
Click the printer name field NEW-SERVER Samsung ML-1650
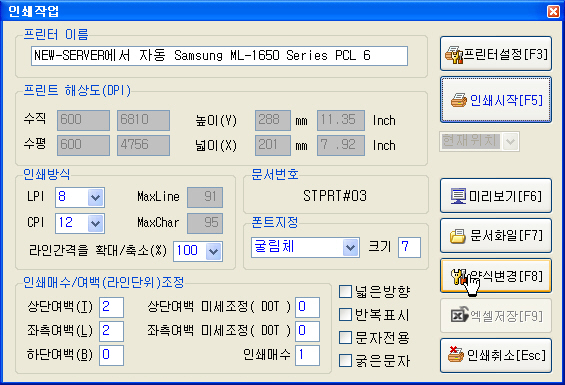pyautogui.click(x=219, y=56)
